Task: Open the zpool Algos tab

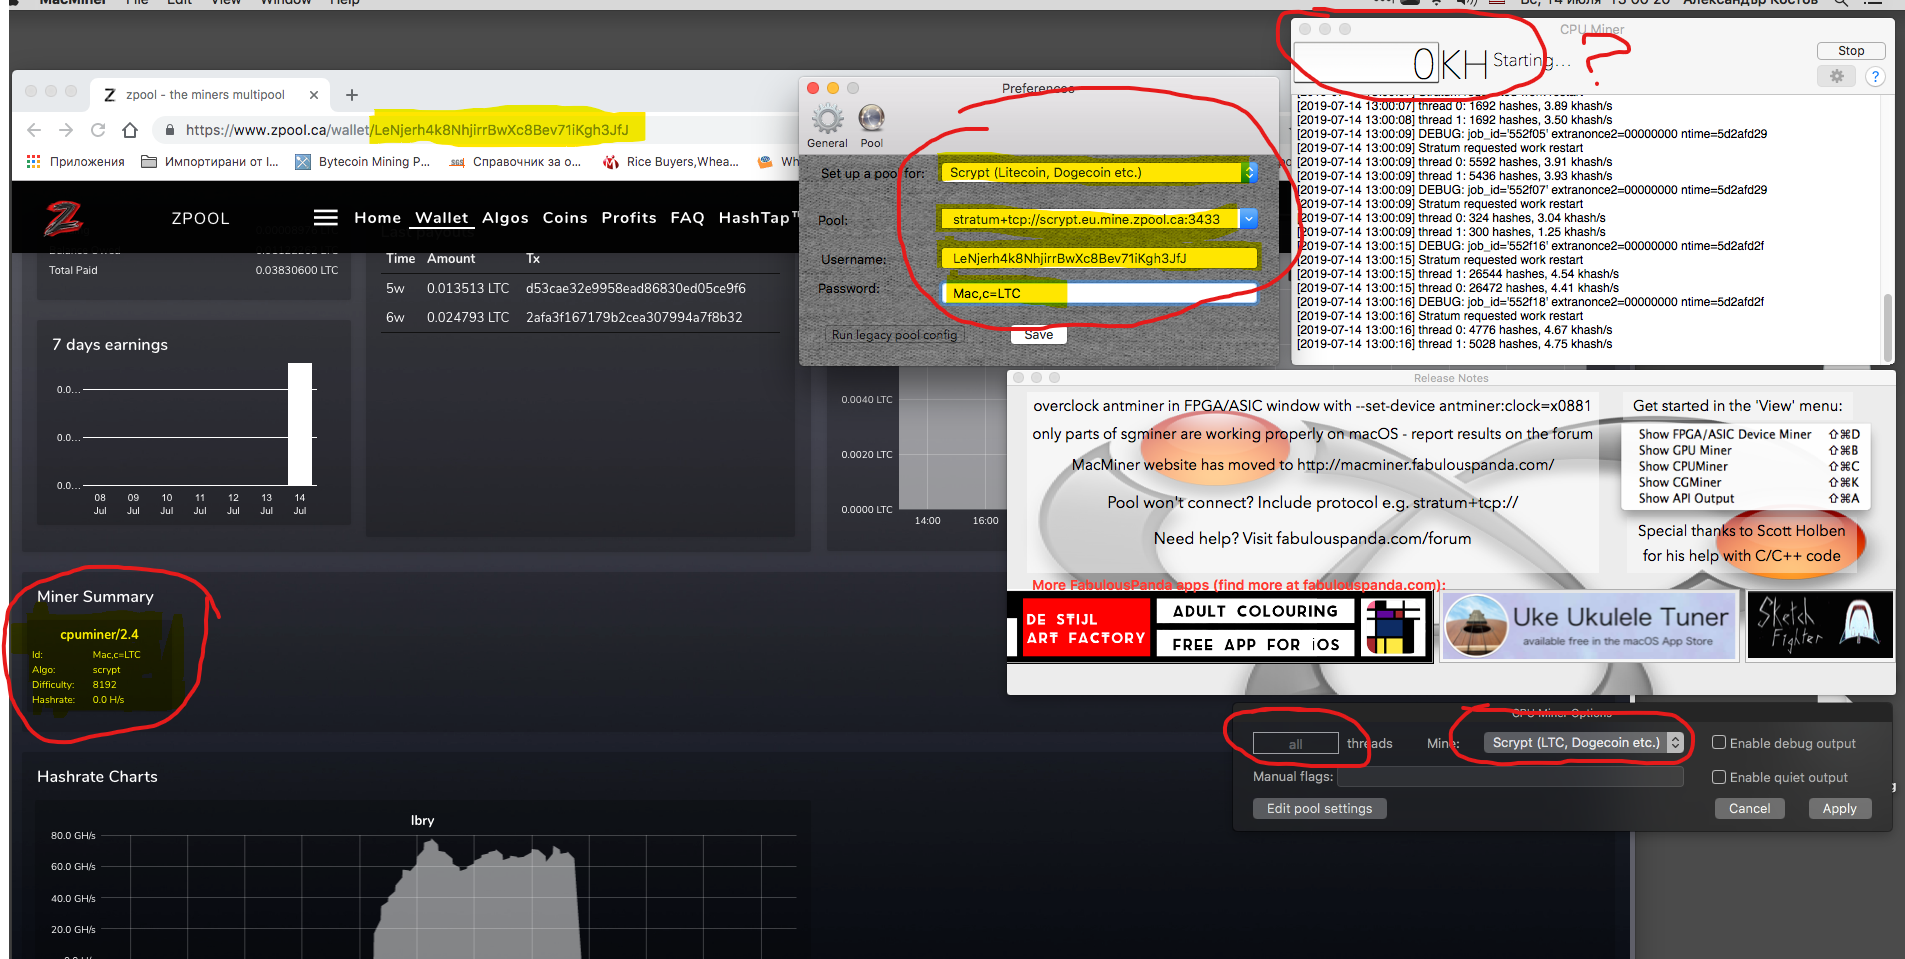Action: [505, 218]
